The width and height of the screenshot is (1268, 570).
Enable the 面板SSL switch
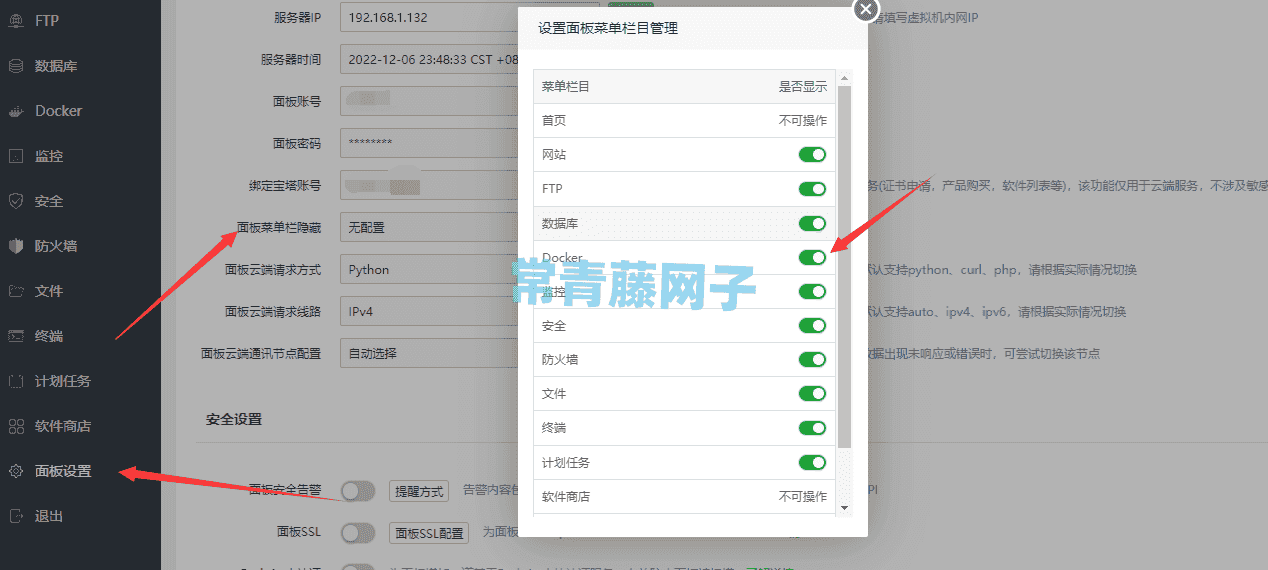(357, 533)
